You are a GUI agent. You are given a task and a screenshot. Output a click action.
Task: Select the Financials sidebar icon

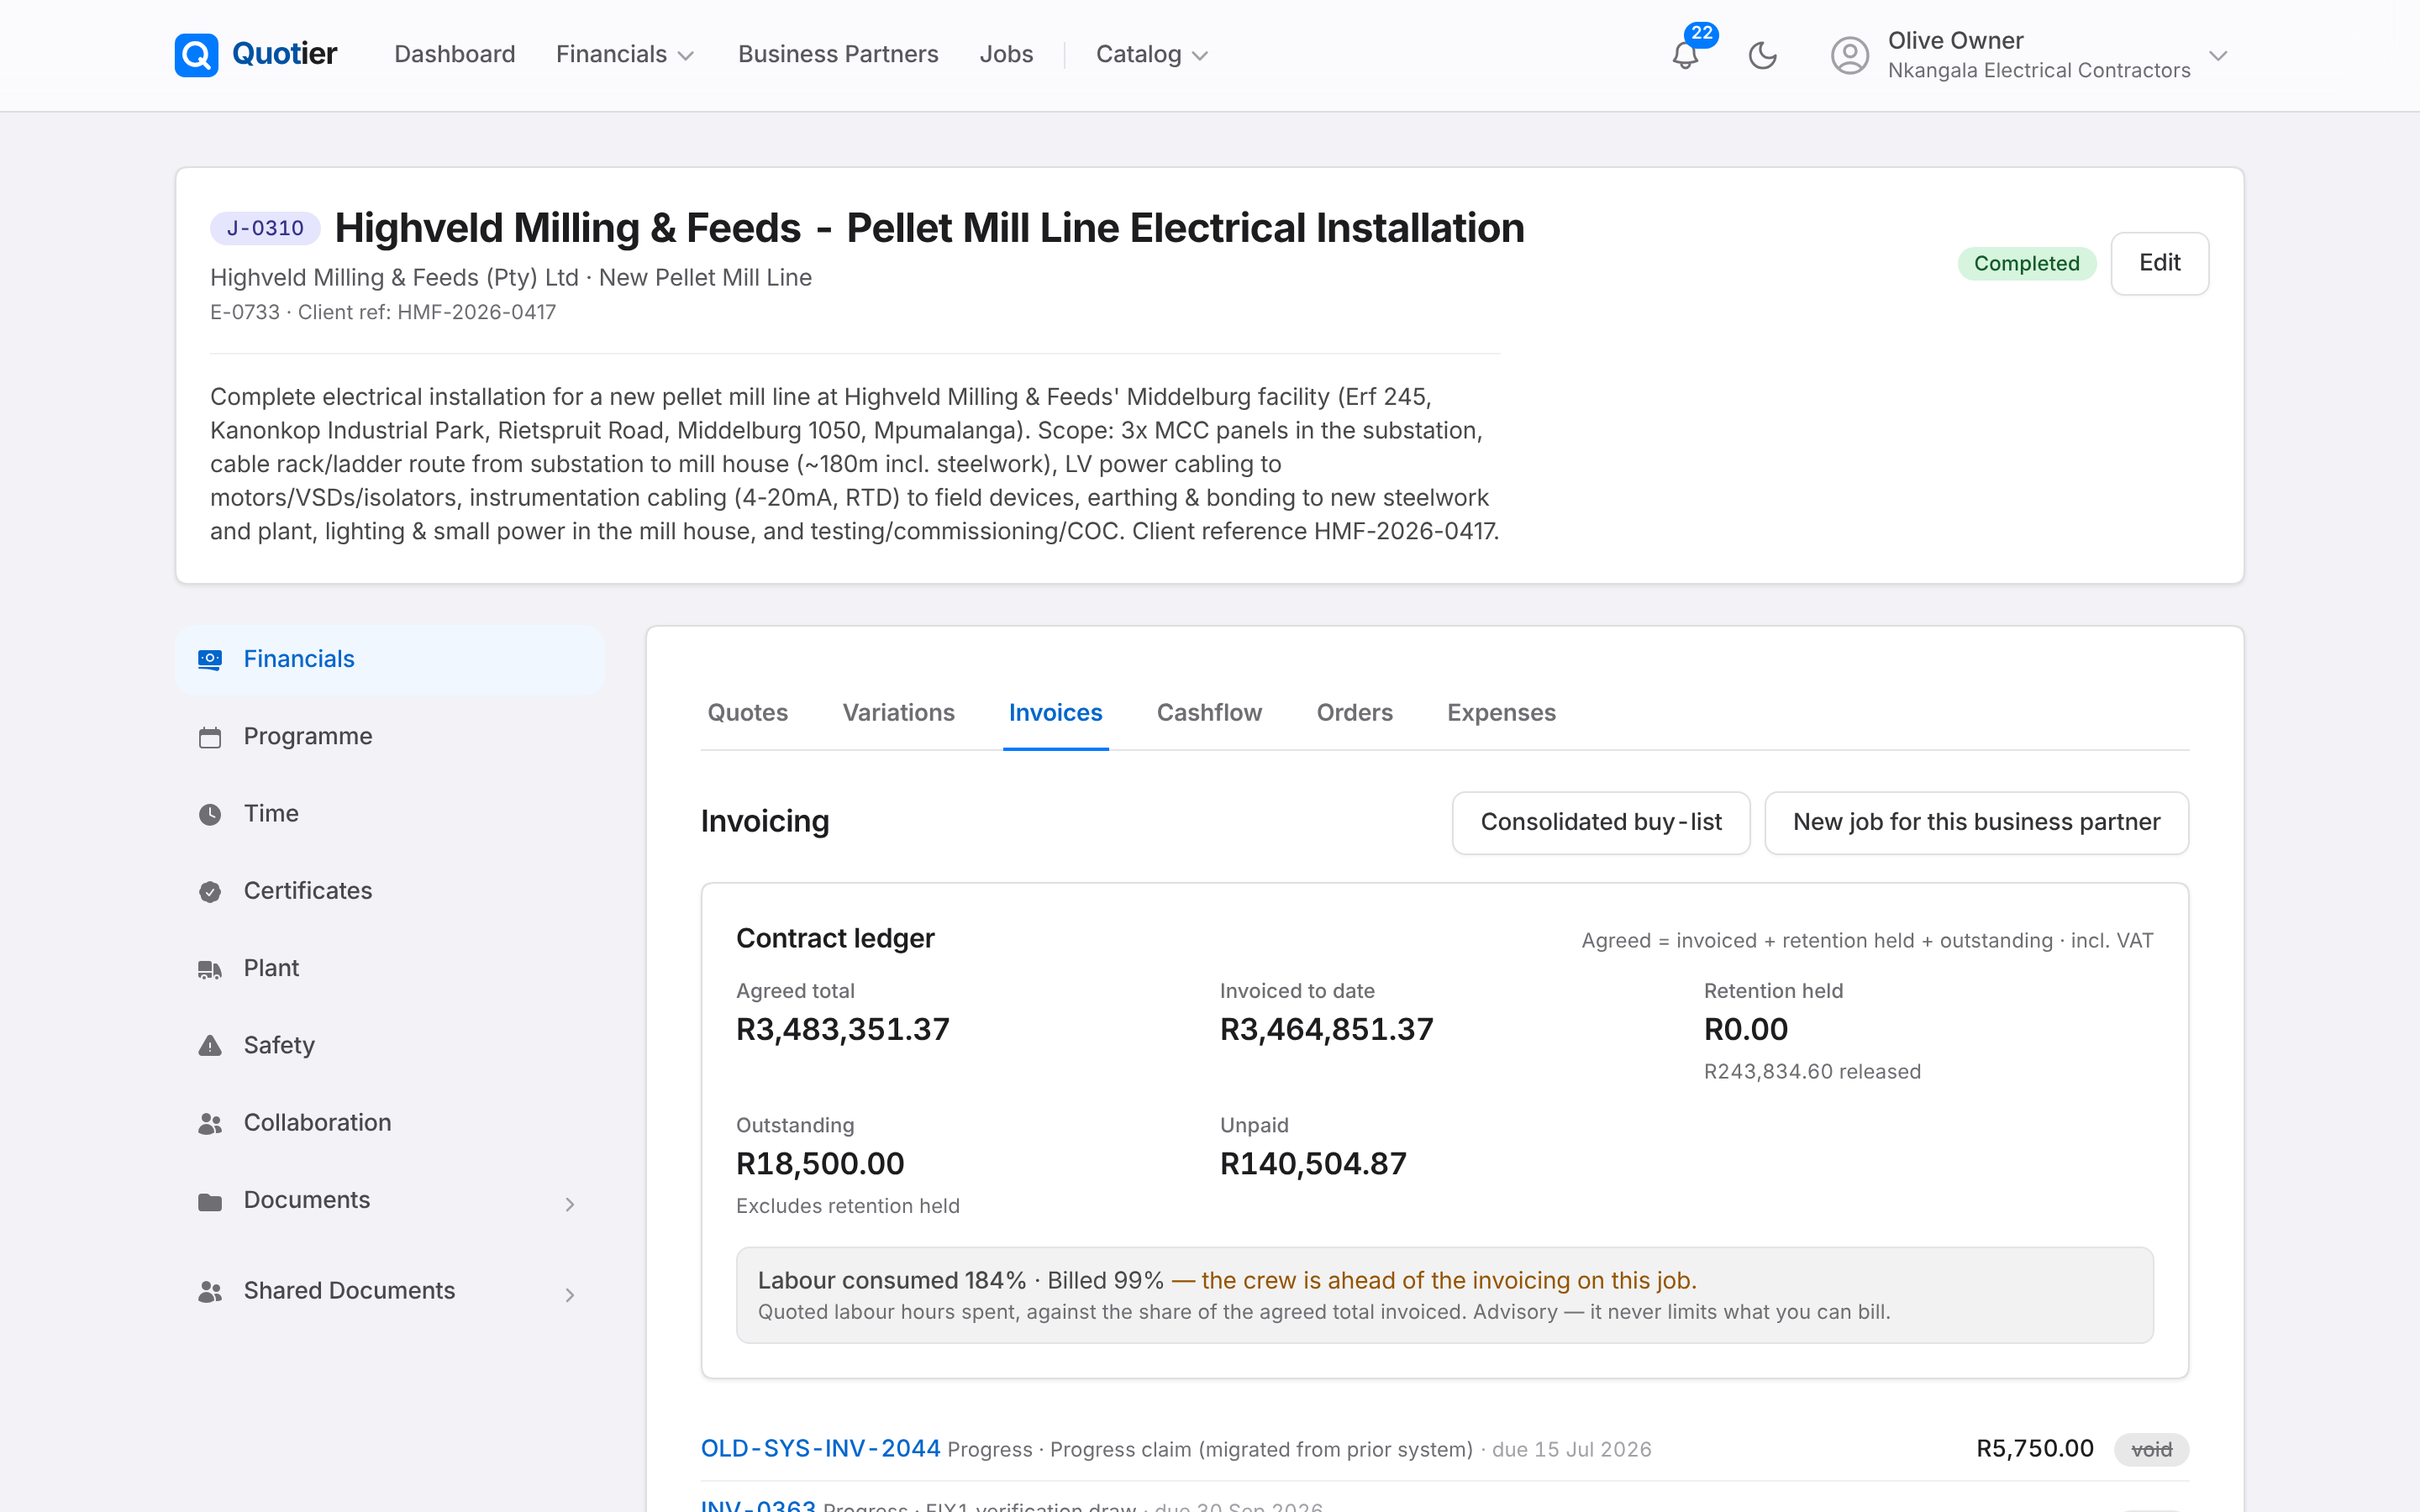click(210, 660)
